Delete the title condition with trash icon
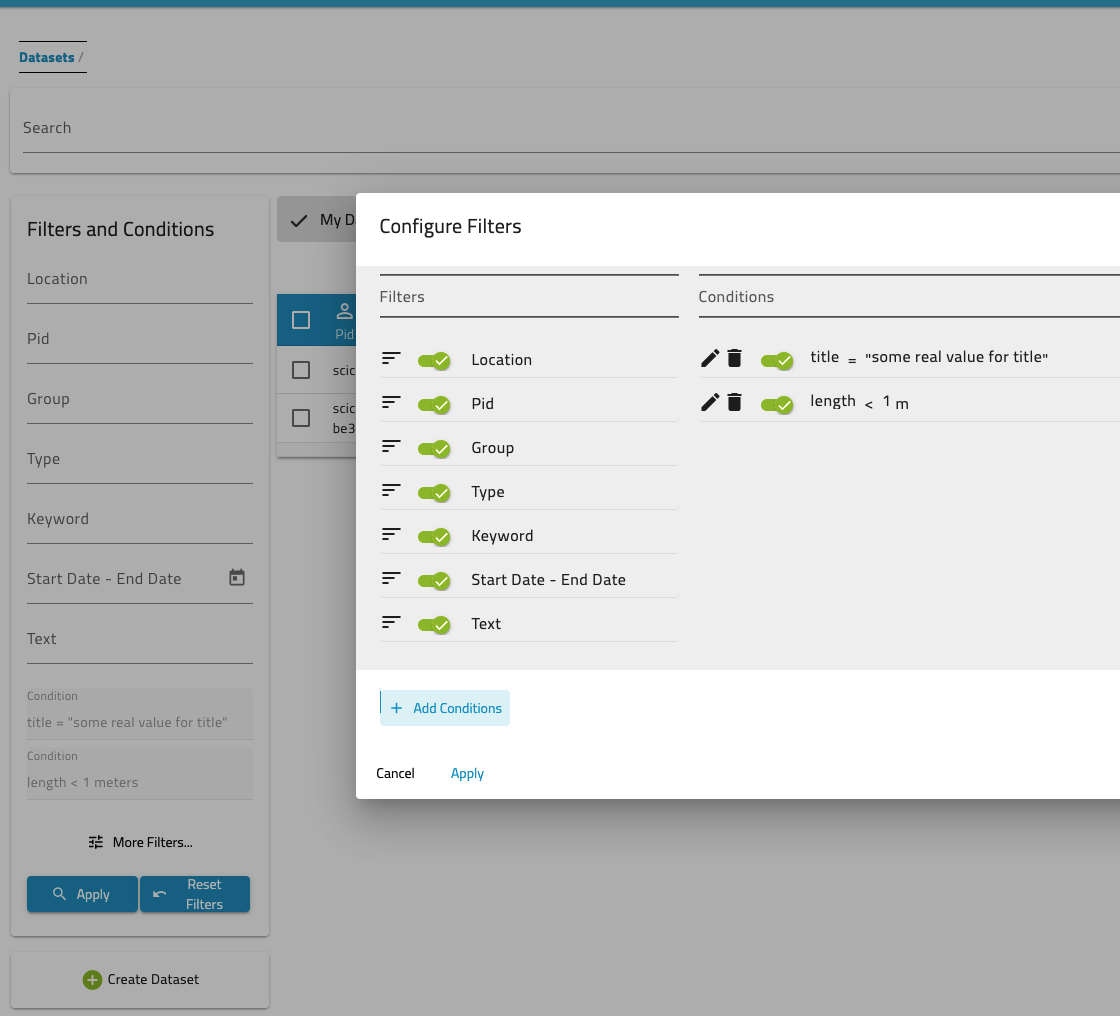The width and height of the screenshot is (1120, 1016). pos(735,358)
